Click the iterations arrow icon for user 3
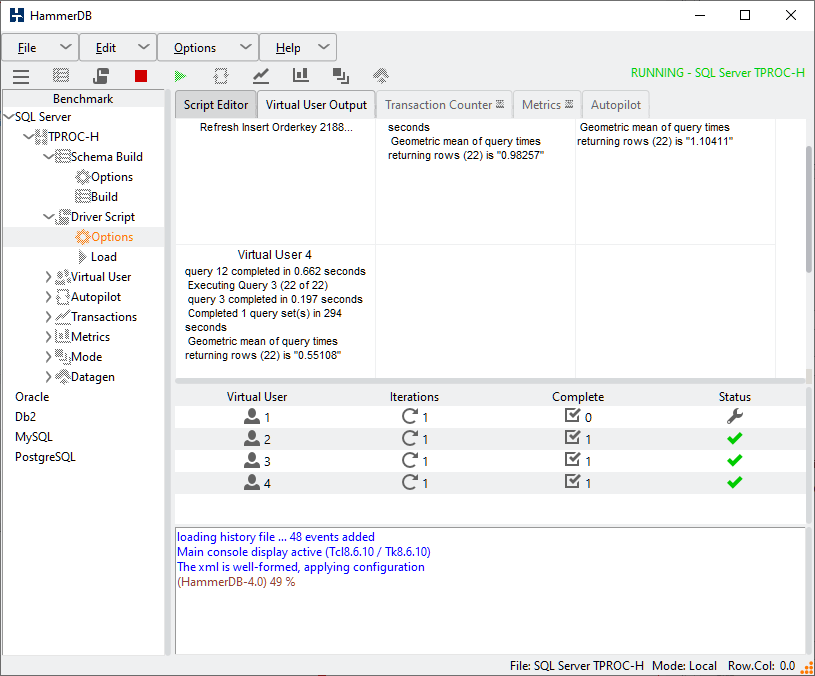The width and height of the screenshot is (815, 676). click(x=410, y=460)
